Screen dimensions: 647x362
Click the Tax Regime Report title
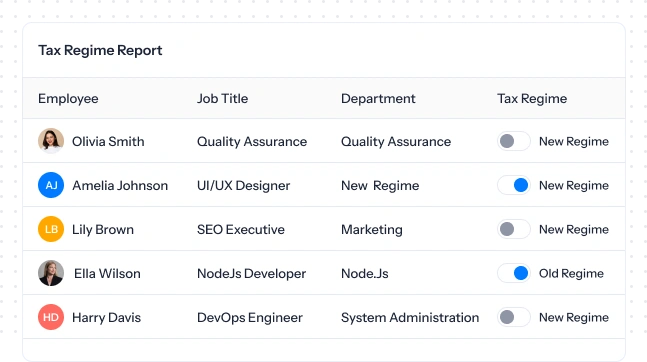100,50
